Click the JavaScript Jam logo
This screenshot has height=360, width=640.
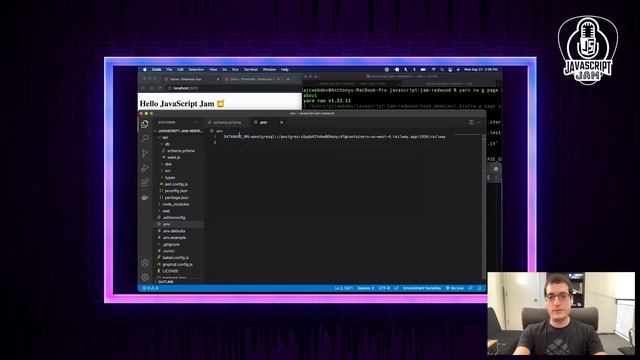coord(588,50)
